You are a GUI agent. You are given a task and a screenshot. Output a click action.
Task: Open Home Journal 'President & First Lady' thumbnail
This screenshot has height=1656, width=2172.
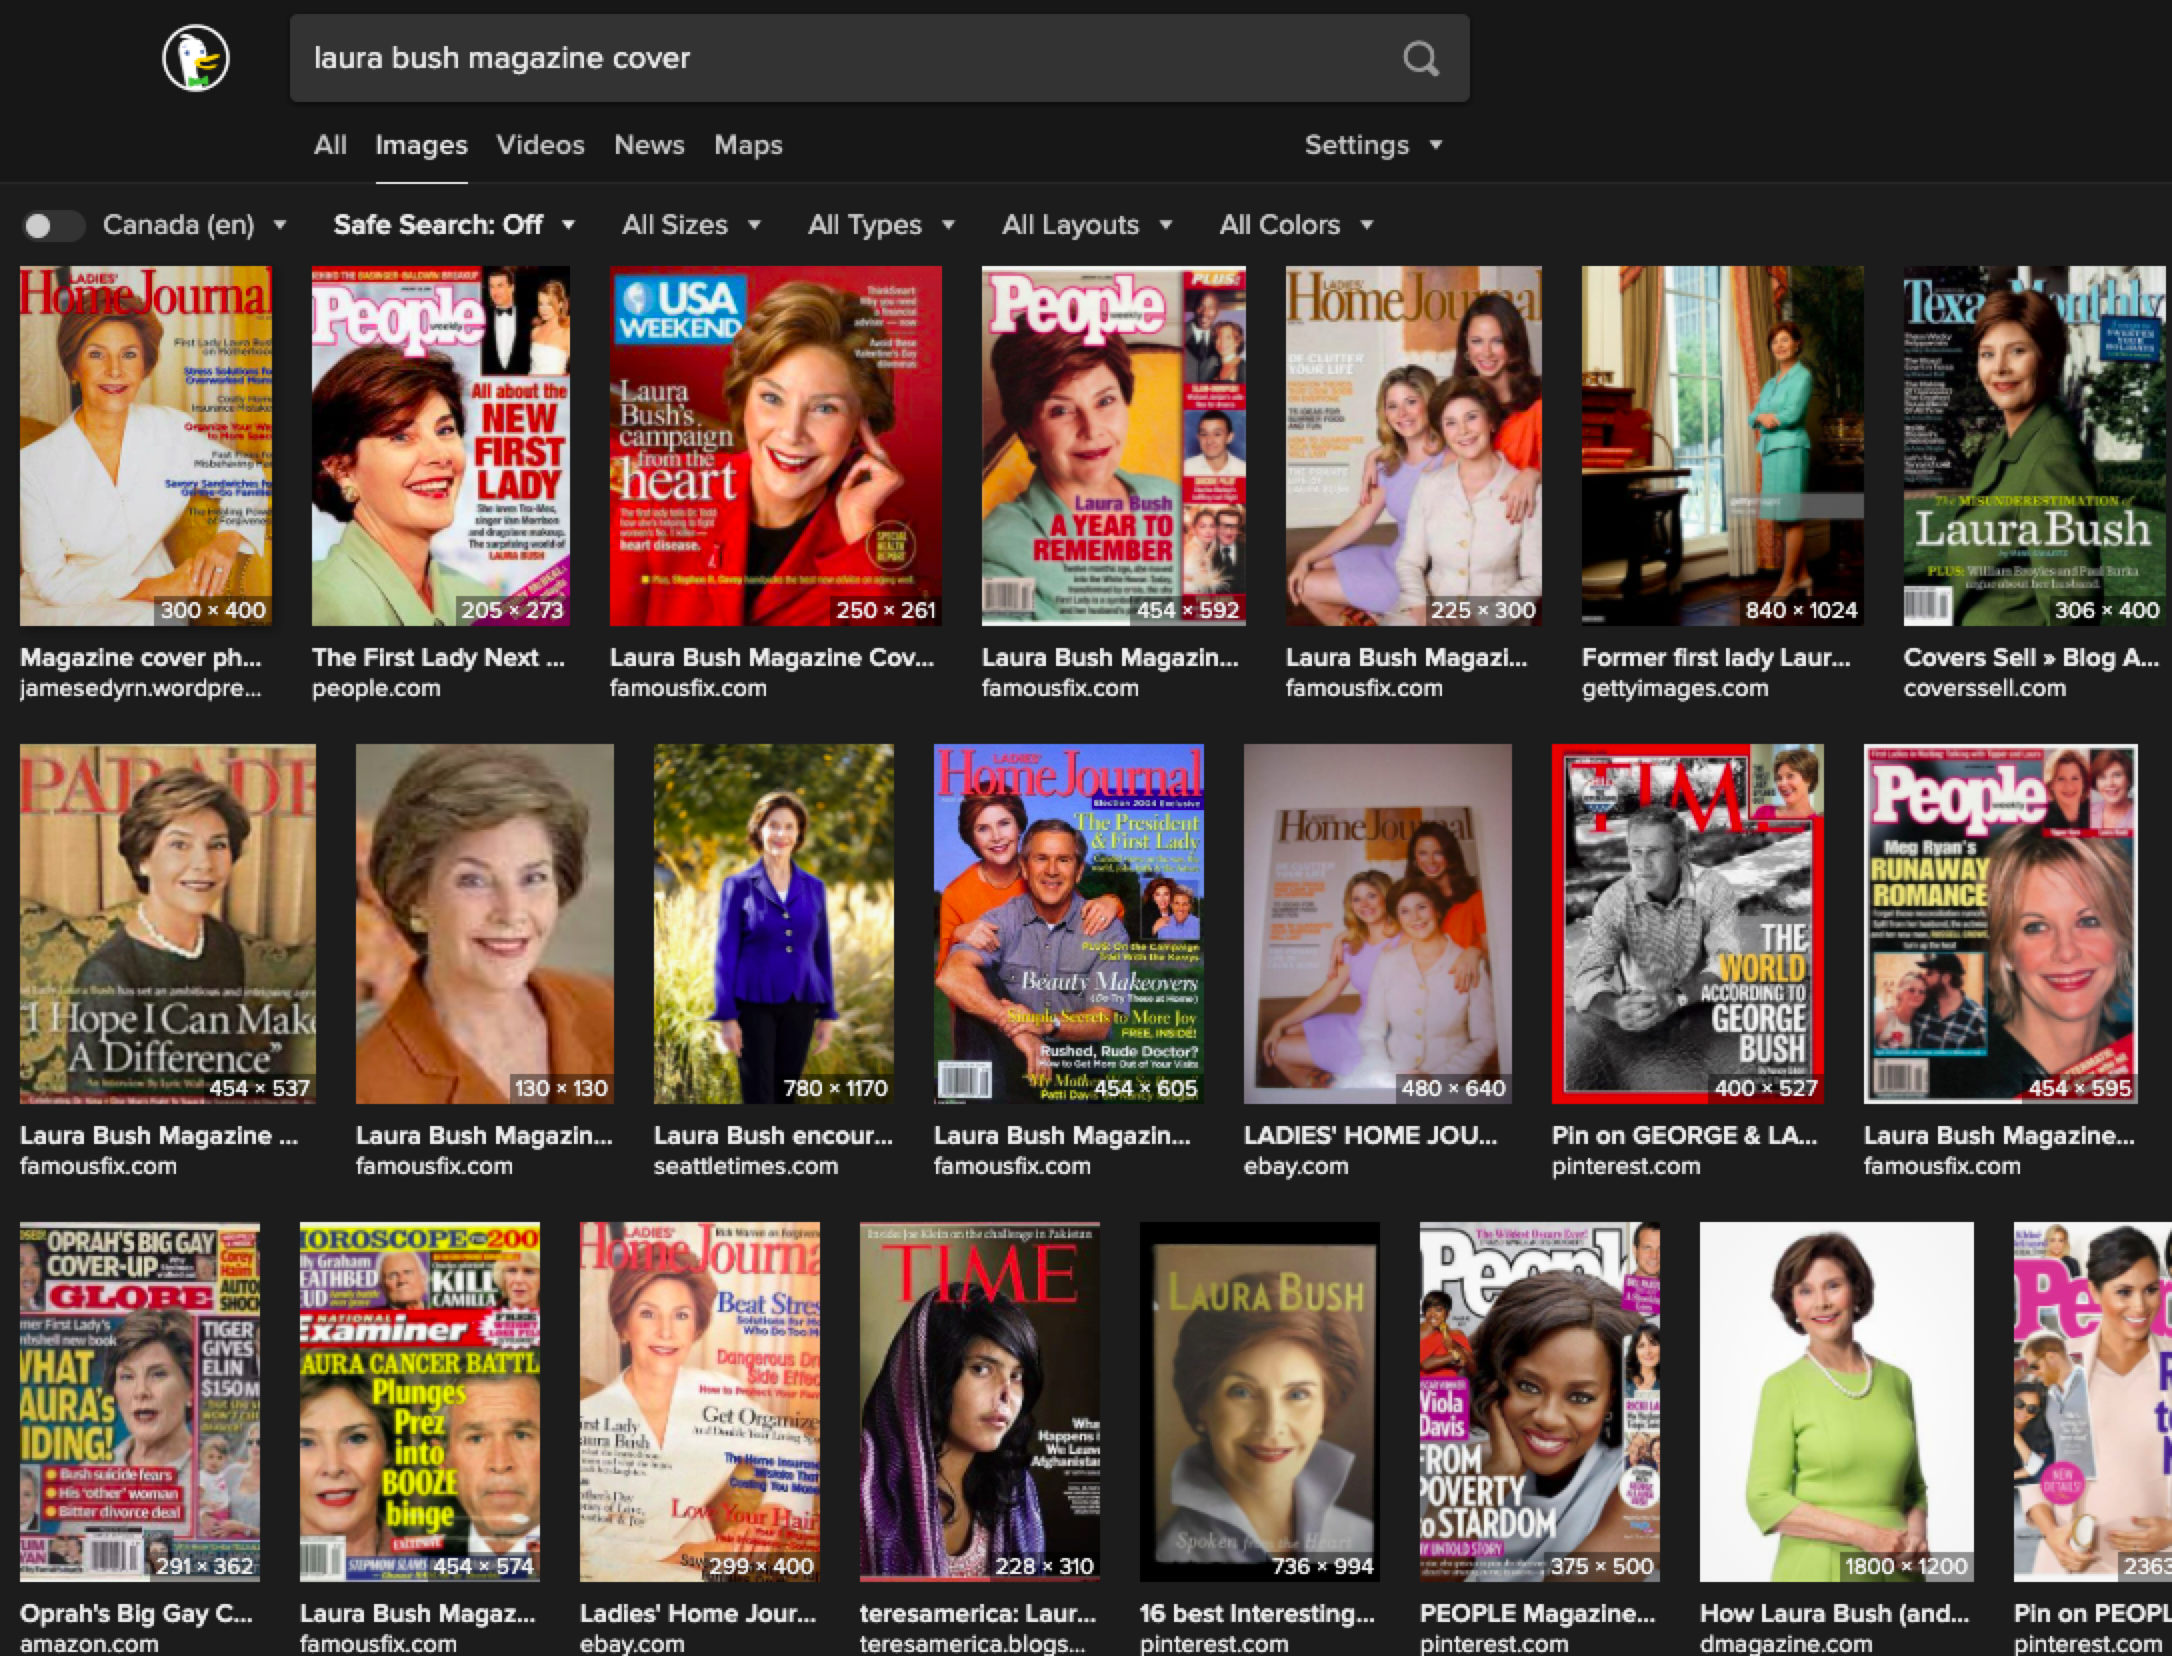tap(1069, 924)
